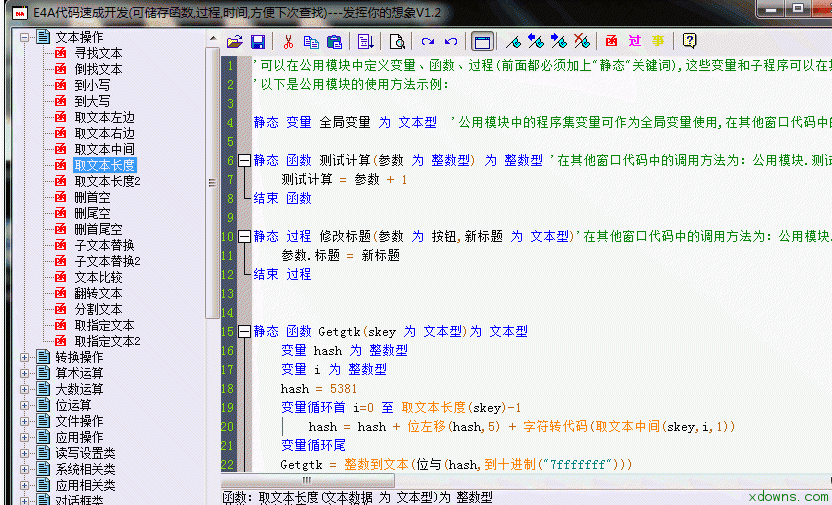Toggle the window panel toolbar button
Viewport: 832px width, 505px height.
pos(482,41)
